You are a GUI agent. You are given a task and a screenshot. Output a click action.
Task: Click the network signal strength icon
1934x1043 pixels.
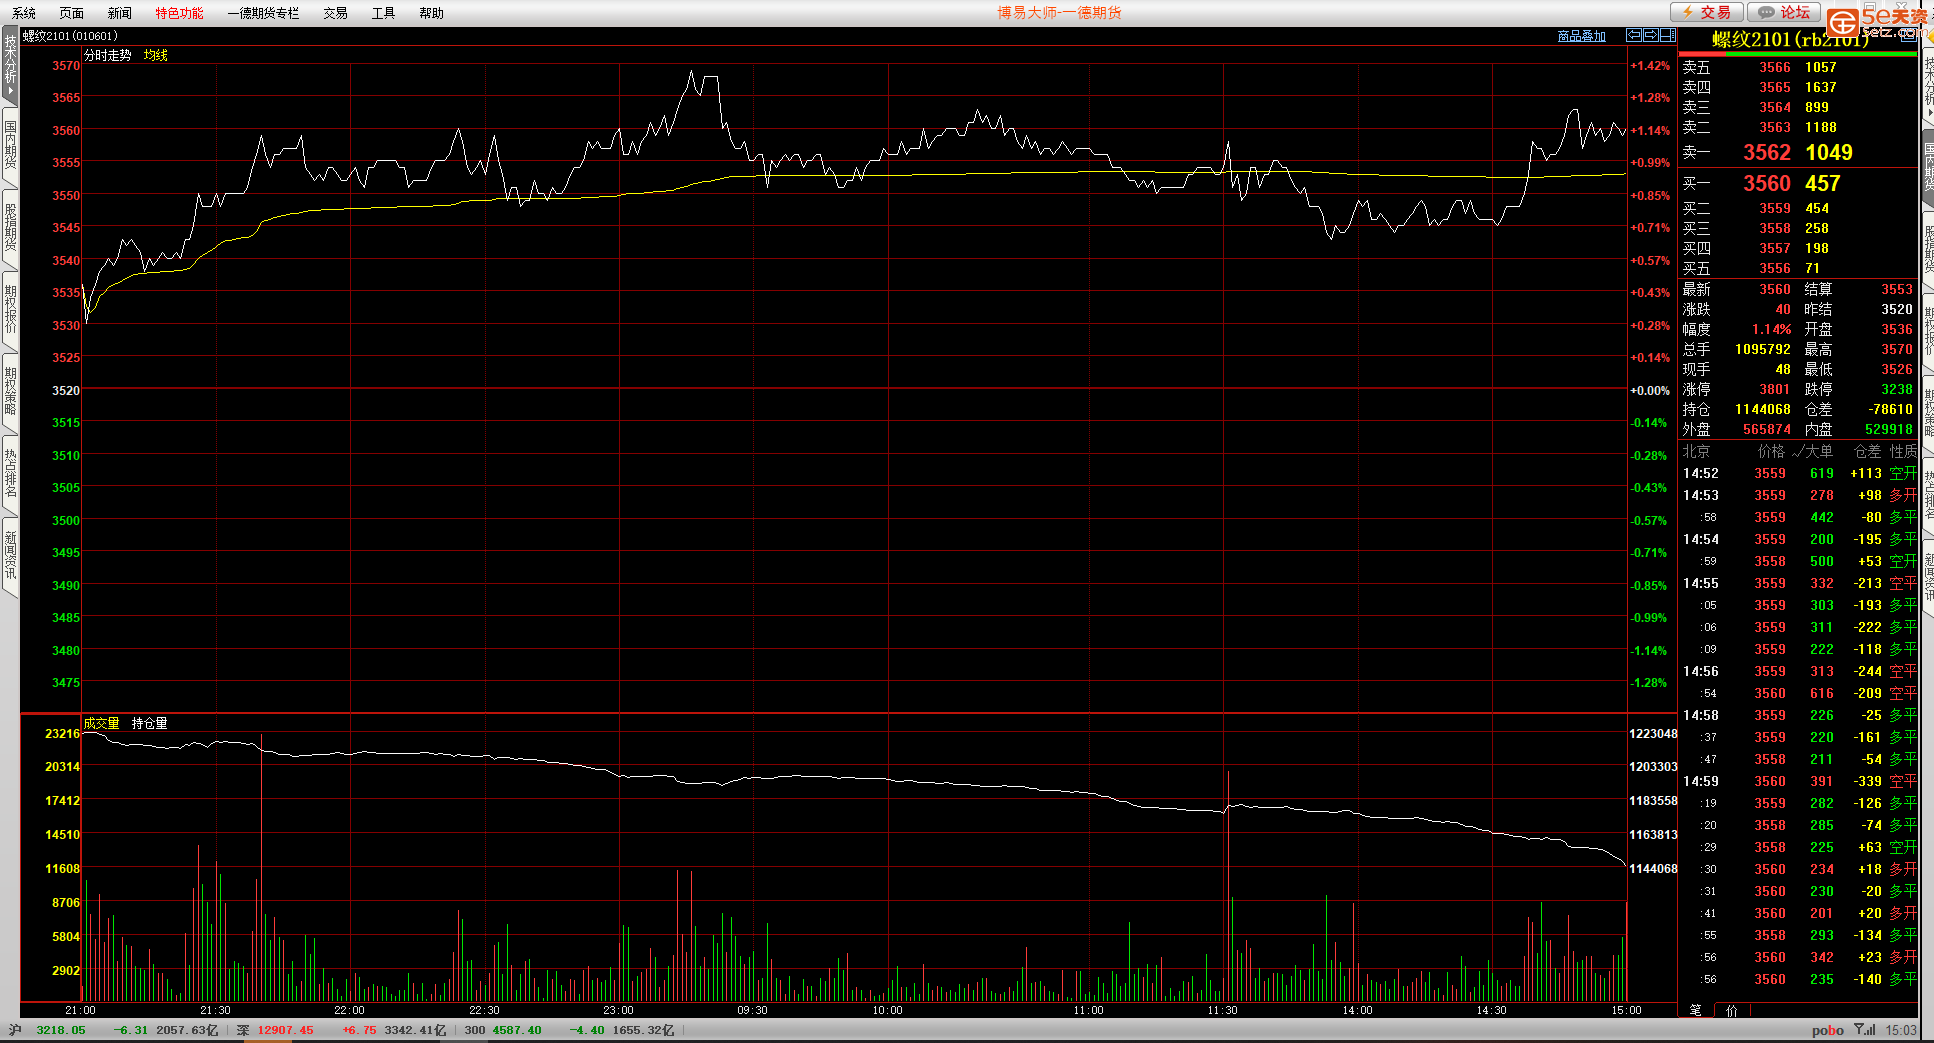coord(1864,1030)
